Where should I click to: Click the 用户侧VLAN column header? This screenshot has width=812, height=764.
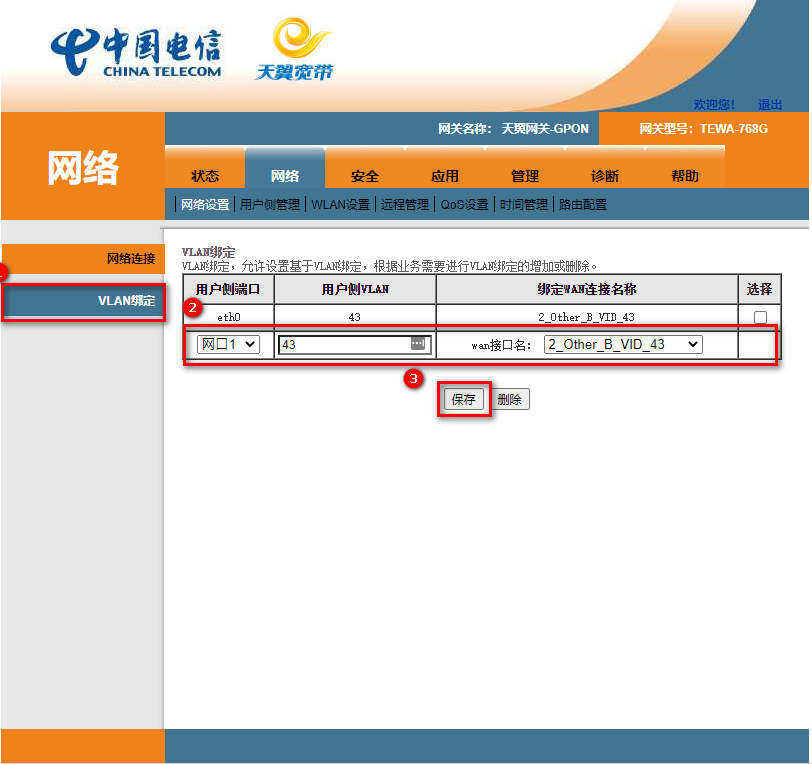click(x=355, y=289)
